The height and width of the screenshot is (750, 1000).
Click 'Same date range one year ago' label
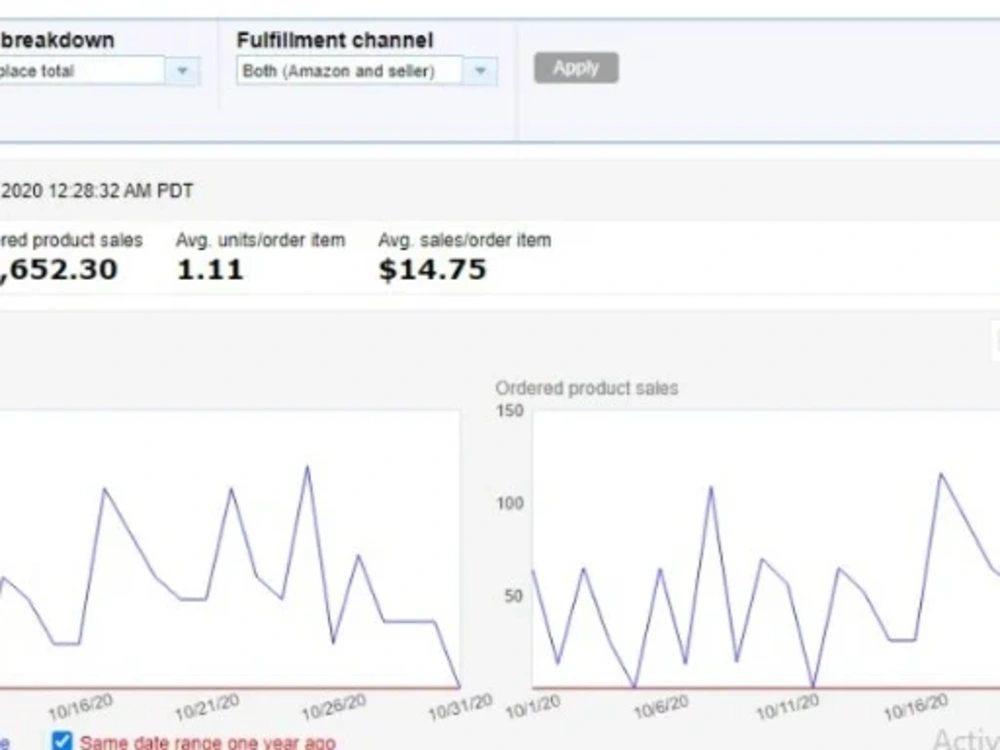point(208,742)
